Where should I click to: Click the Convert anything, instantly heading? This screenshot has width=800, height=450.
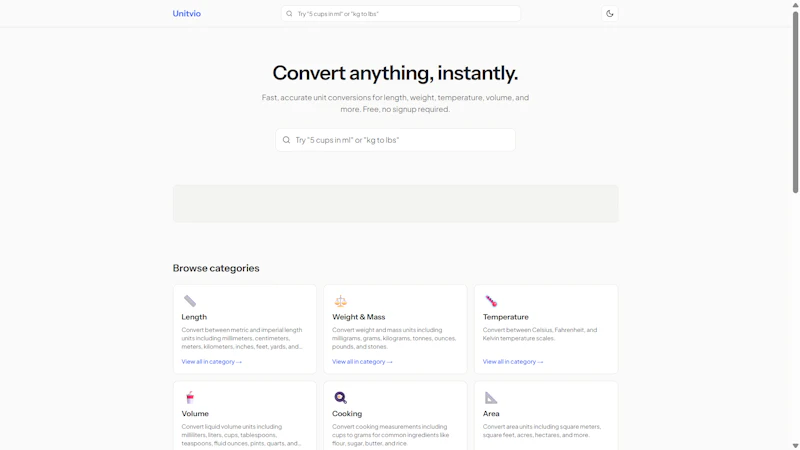coord(395,73)
